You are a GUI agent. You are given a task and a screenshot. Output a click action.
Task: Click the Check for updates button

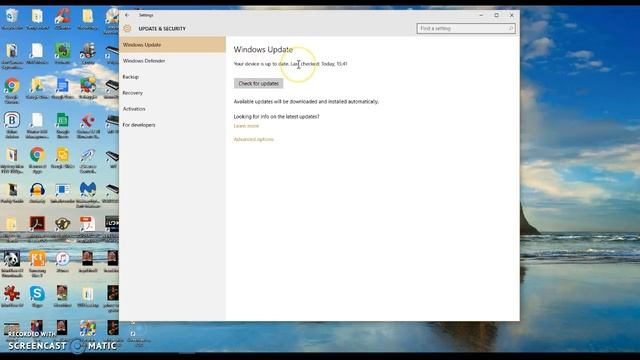(258, 83)
